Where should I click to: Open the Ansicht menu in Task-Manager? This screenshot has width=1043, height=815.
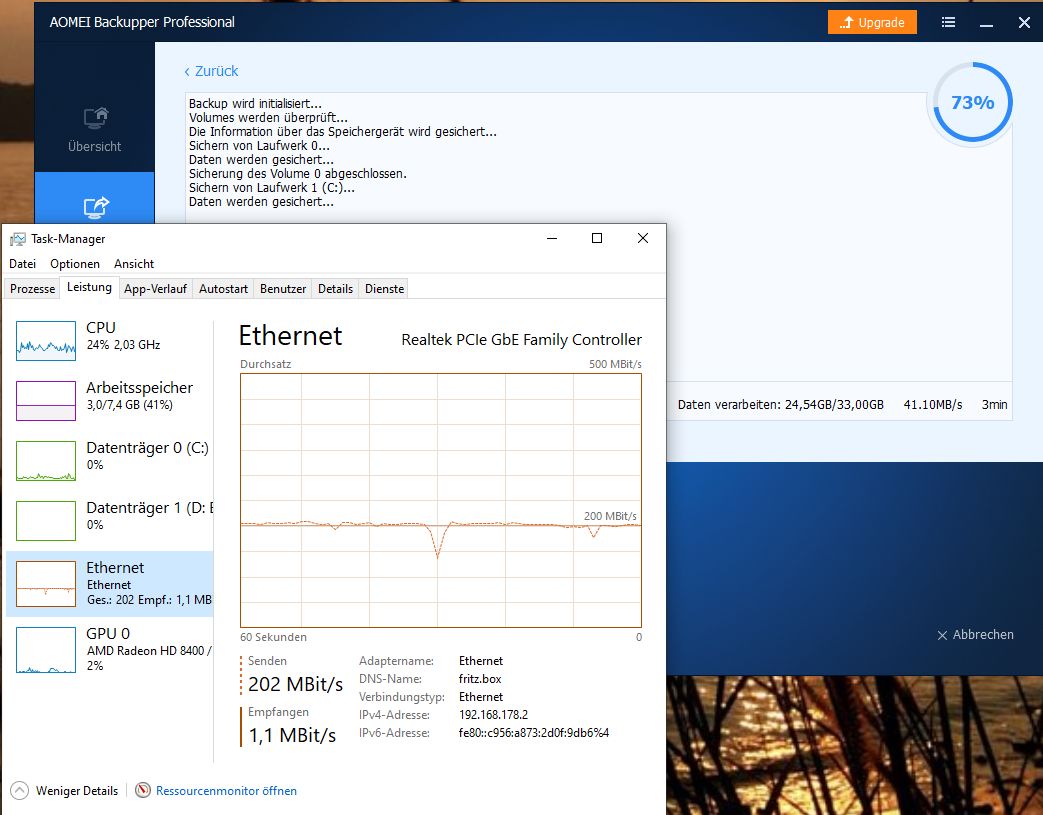click(134, 263)
